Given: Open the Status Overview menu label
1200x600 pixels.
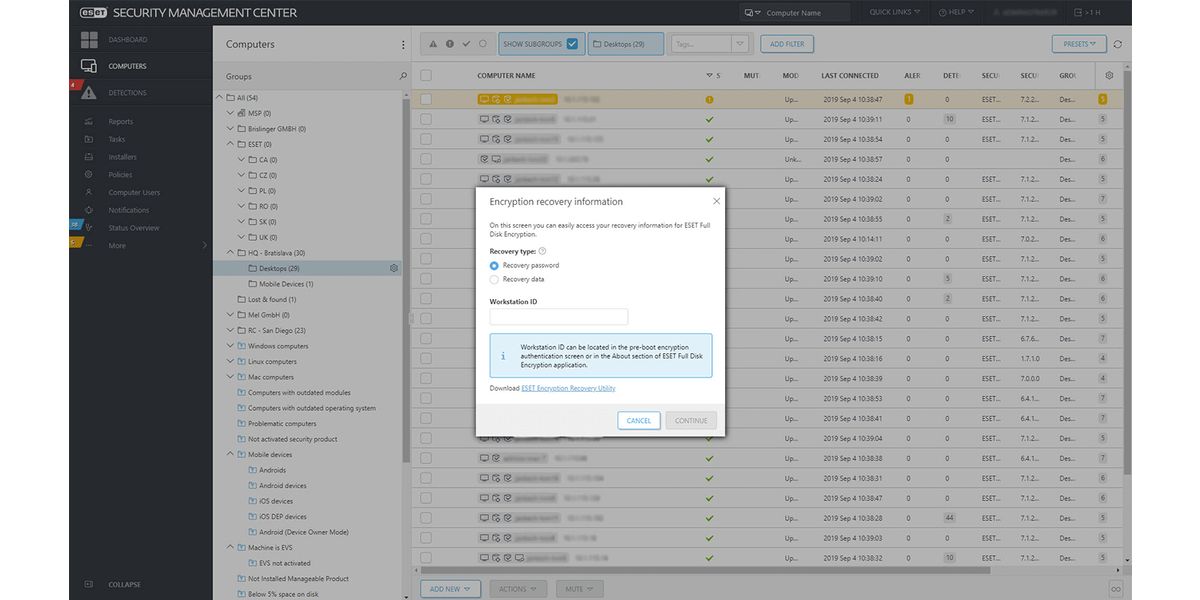Looking at the screenshot, I should pyautogui.click(x=134, y=228).
